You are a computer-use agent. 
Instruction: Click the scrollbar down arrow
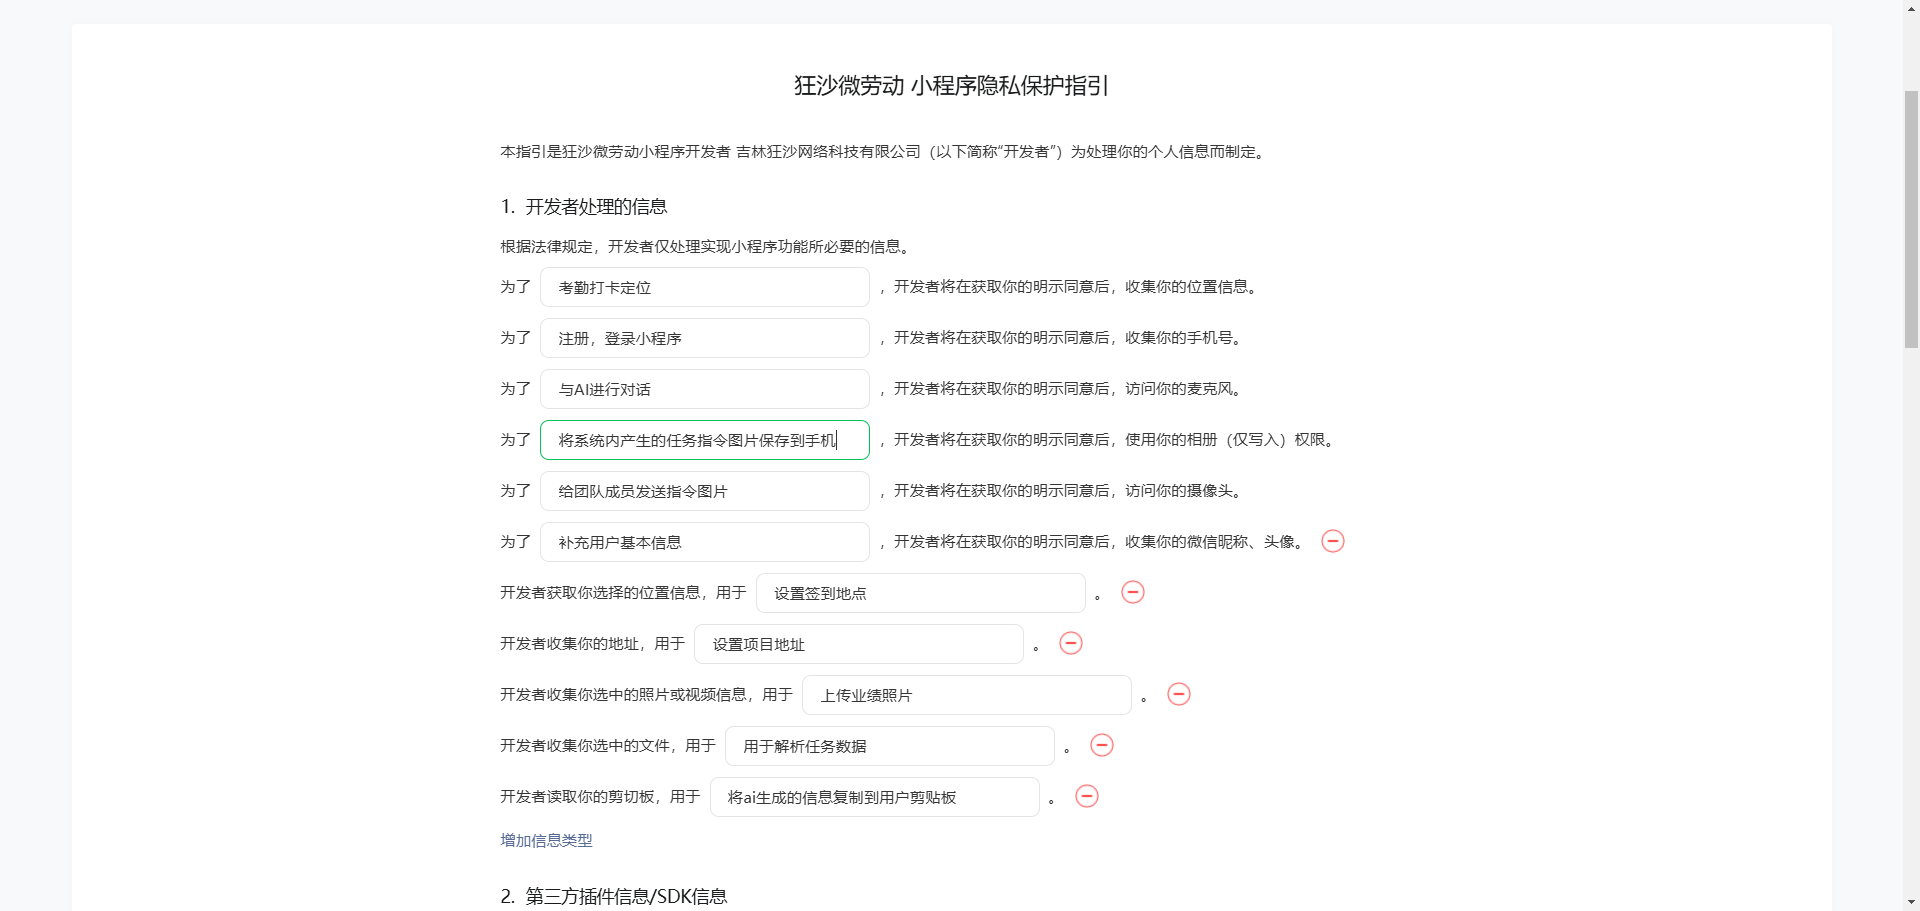(1911, 902)
